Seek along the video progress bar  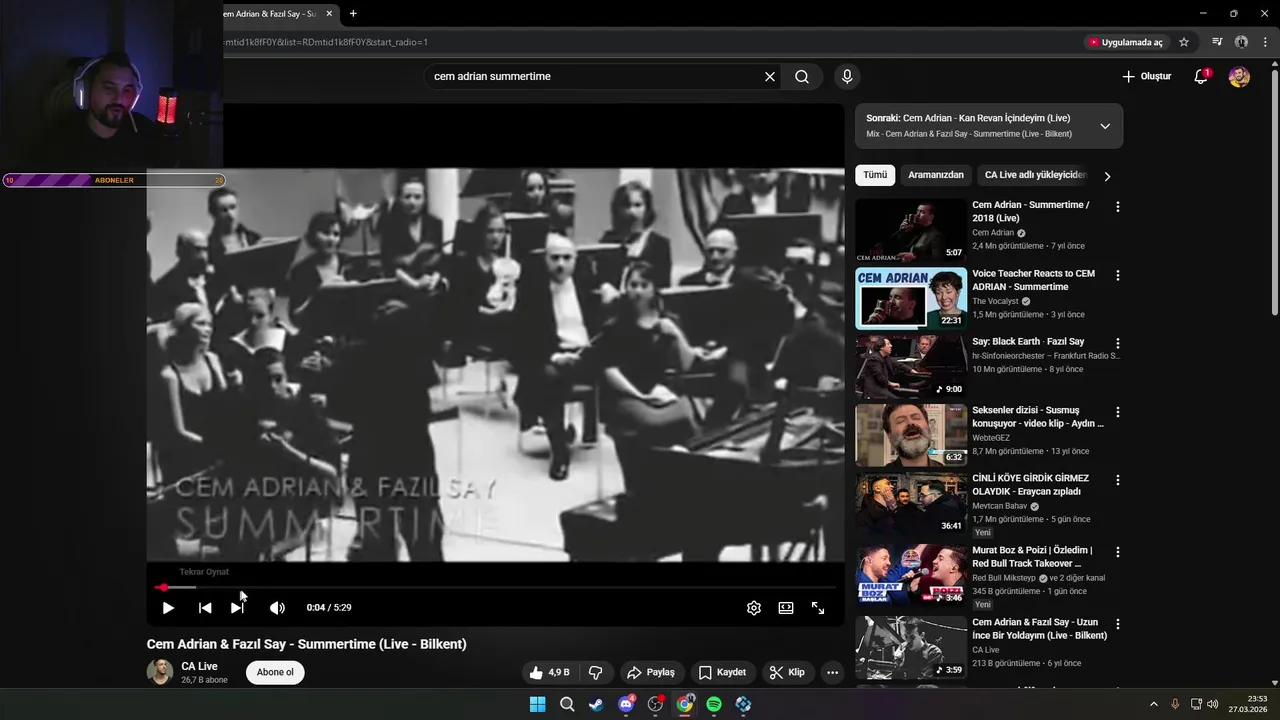496,587
